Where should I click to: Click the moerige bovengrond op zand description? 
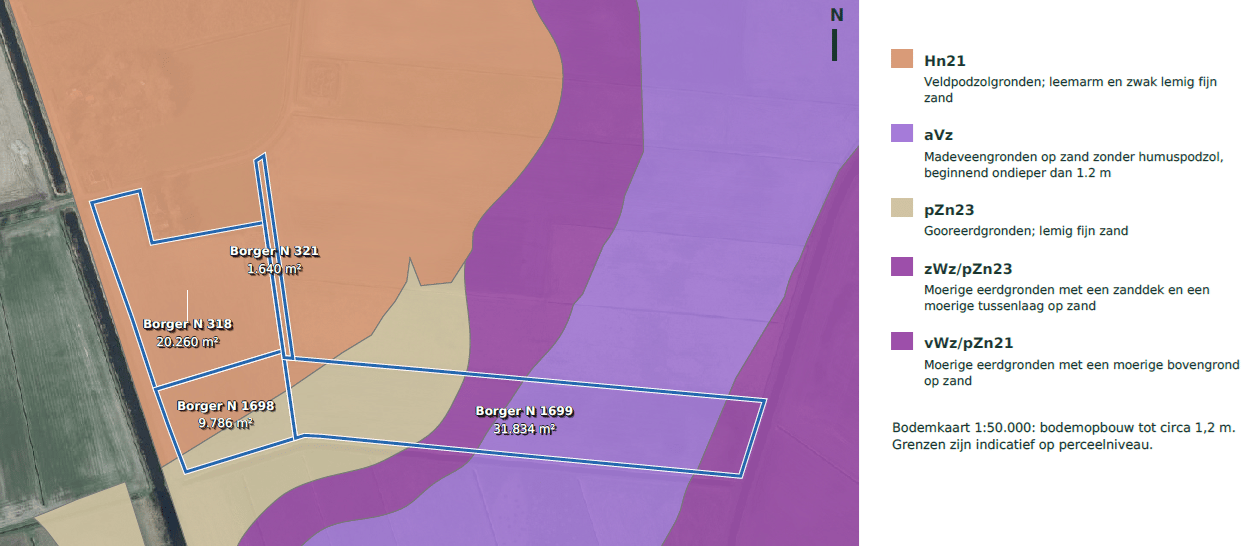[x=1082, y=373]
